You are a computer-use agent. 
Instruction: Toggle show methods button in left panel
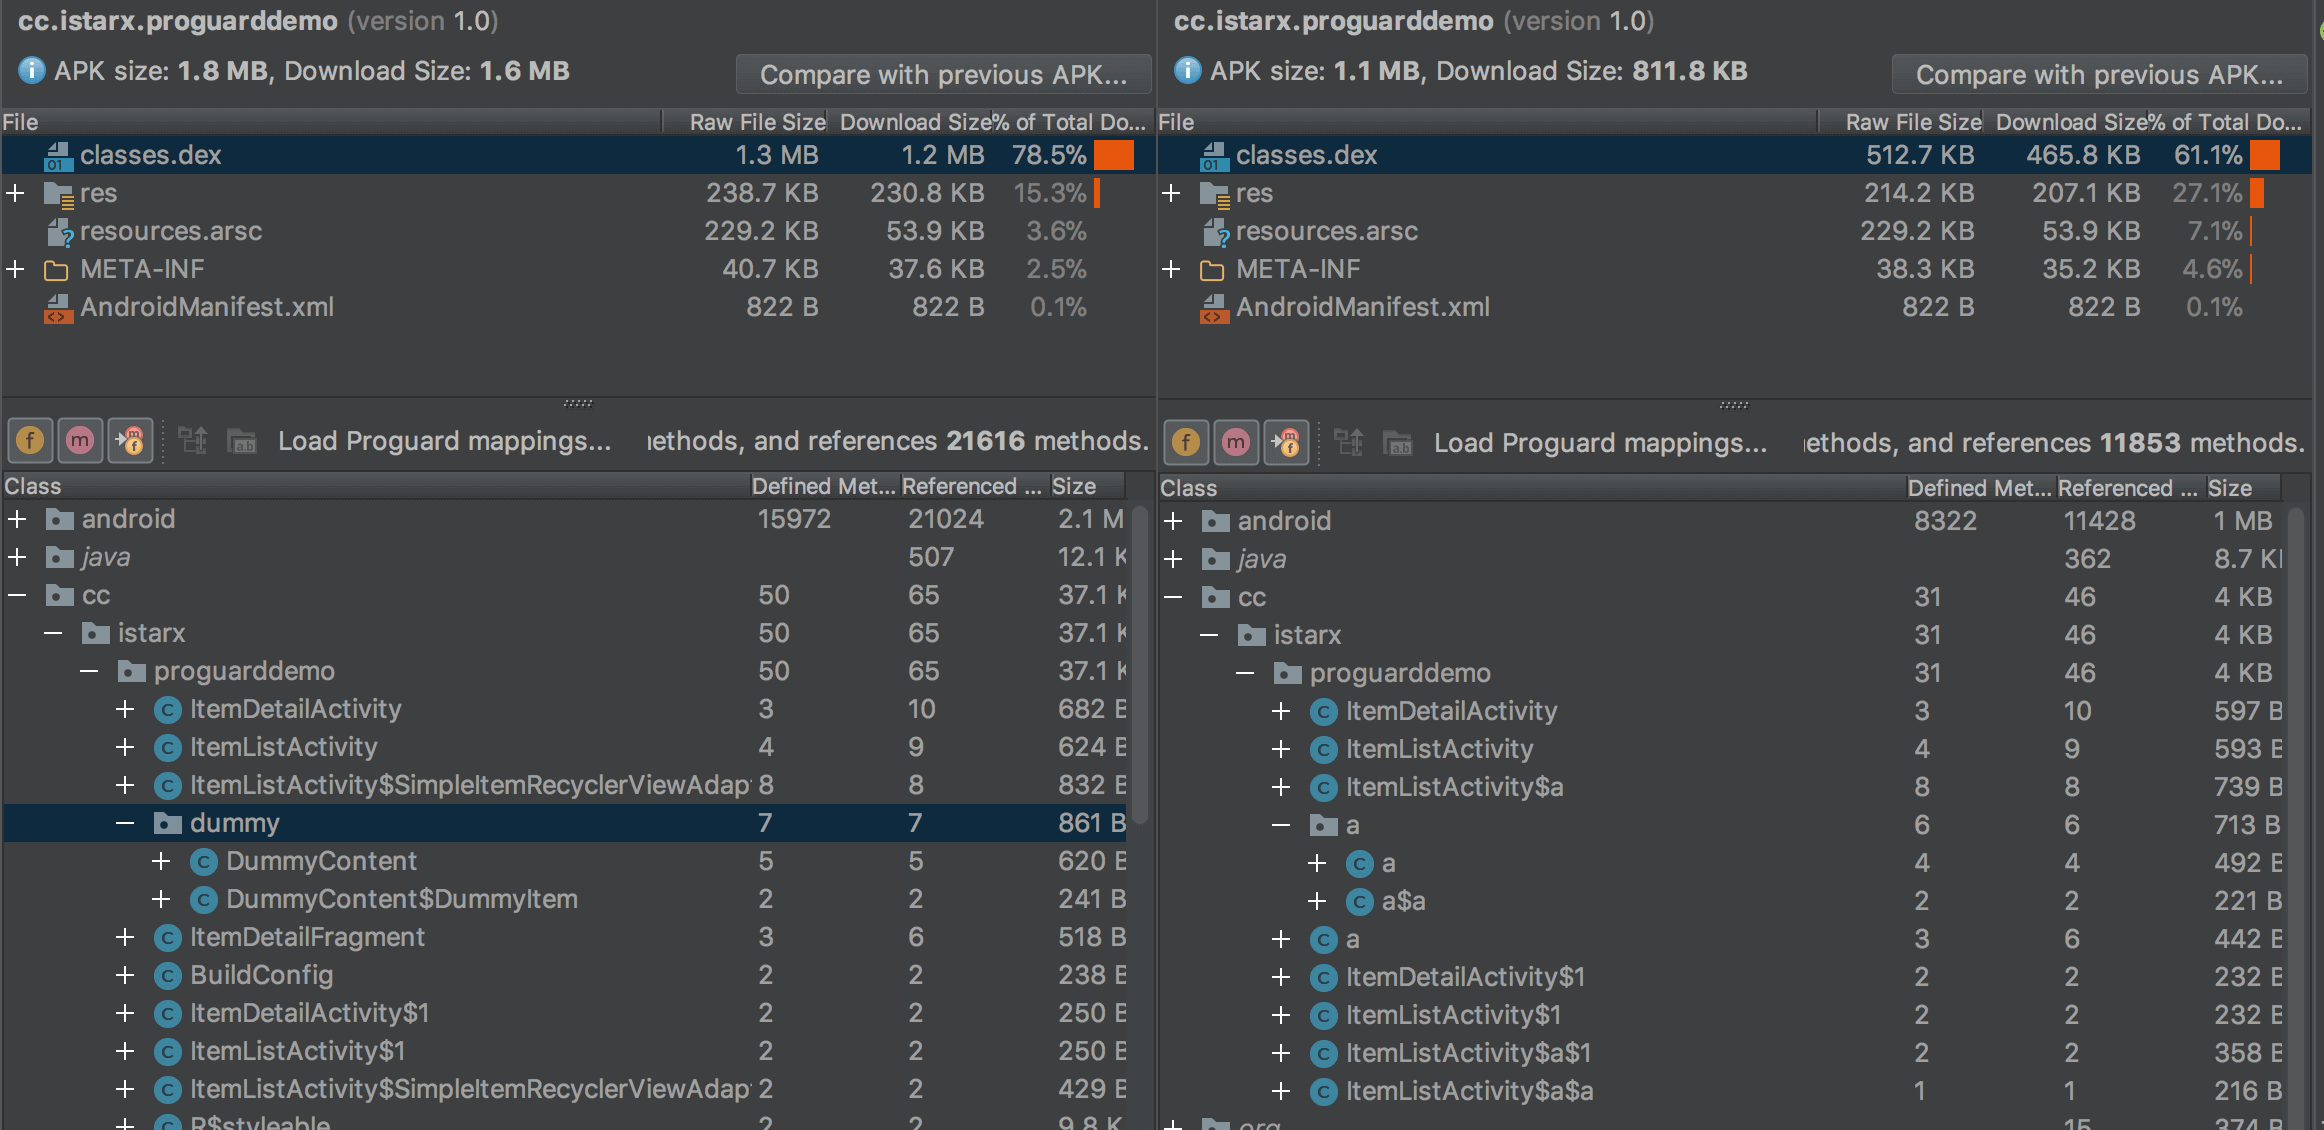point(80,441)
